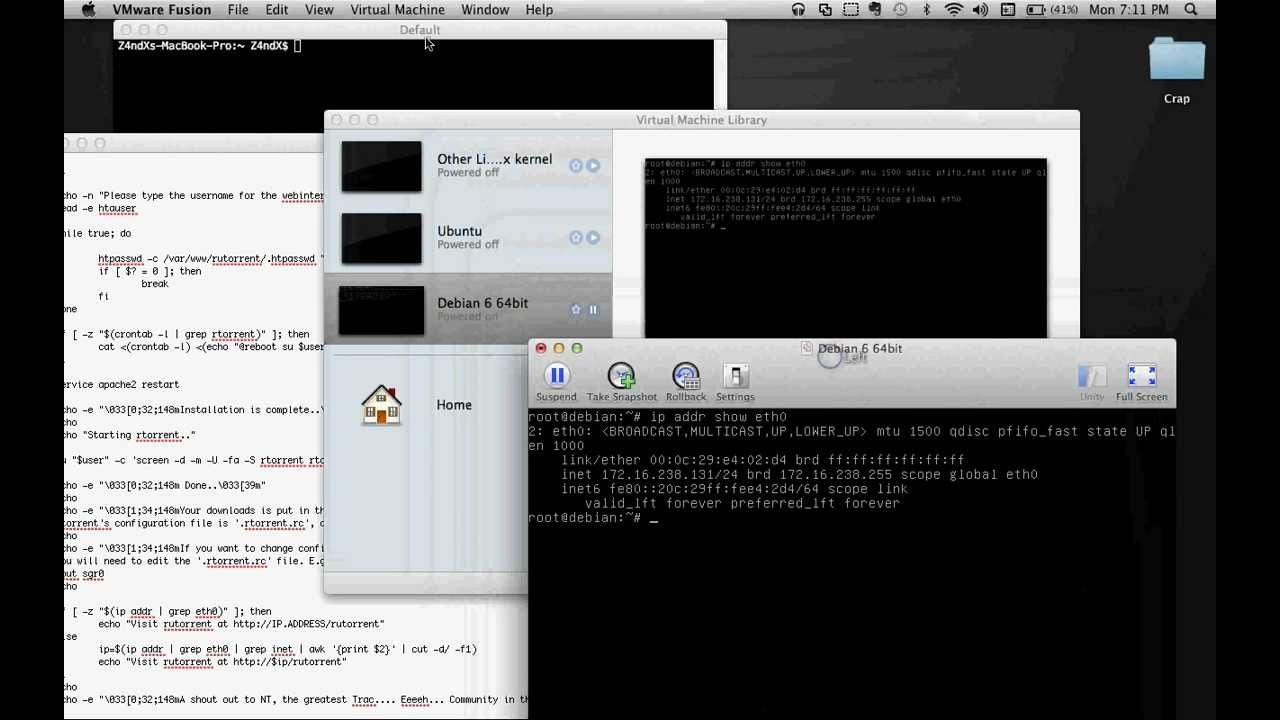Click the link/ether 00:0c:29:e4:02:d4 line
1280x720 pixels.
pos(763,460)
